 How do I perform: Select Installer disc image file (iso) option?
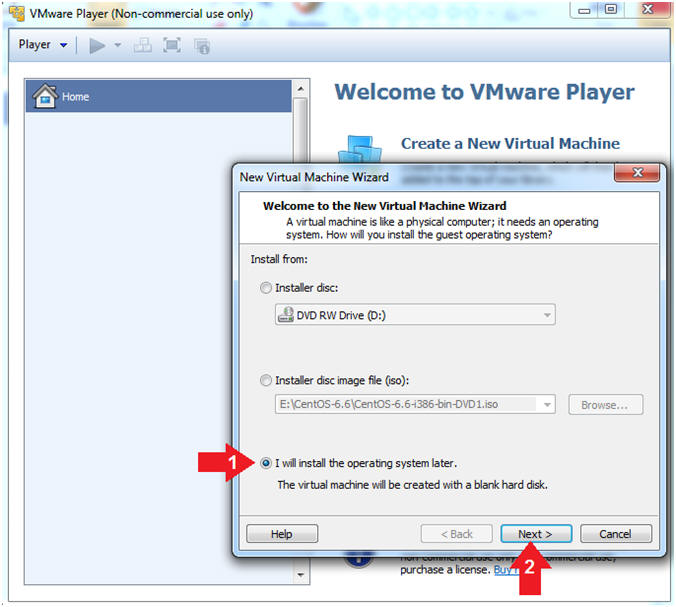[266, 380]
